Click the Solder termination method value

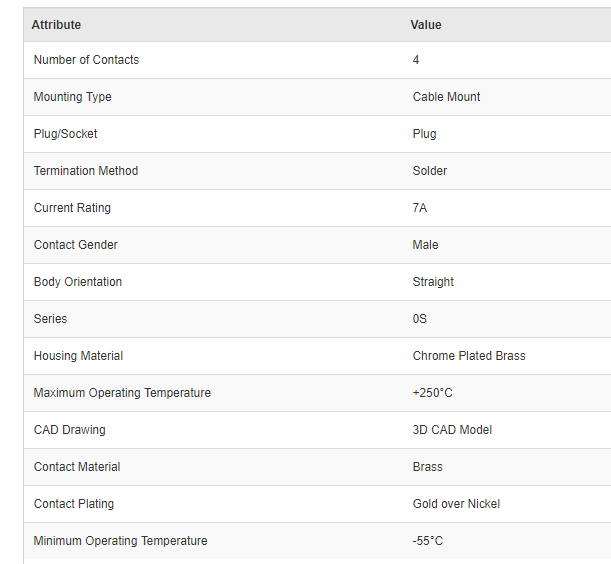click(430, 171)
